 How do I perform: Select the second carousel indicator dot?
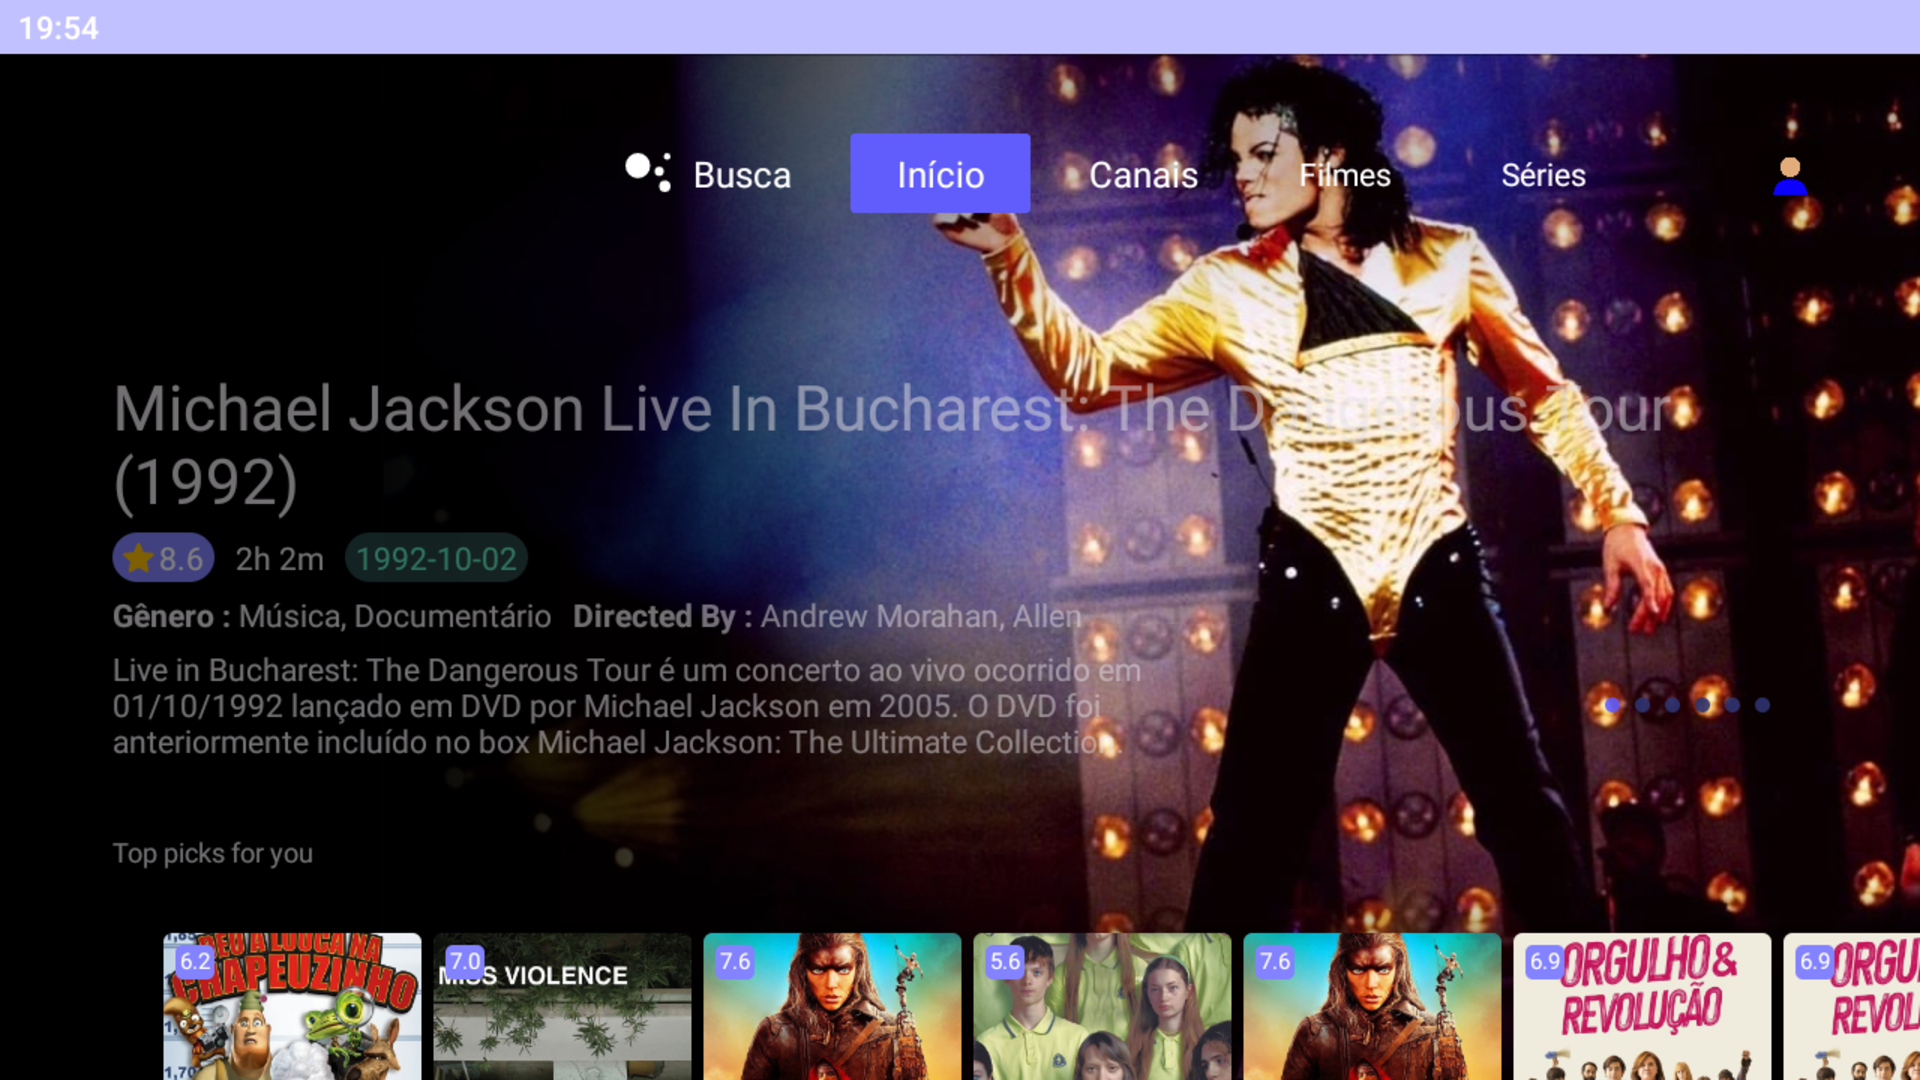pyautogui.click(x=1642, y=705)
